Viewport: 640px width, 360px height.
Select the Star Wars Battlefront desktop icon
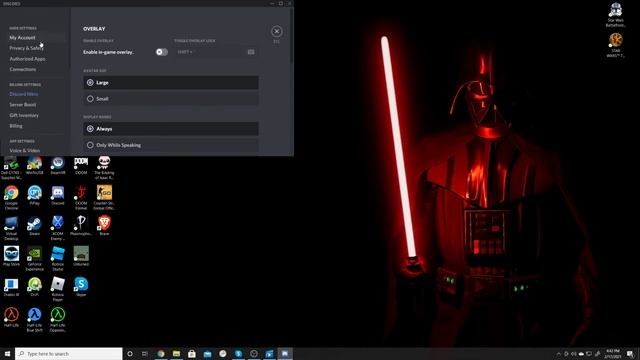(x=616, y=15)
